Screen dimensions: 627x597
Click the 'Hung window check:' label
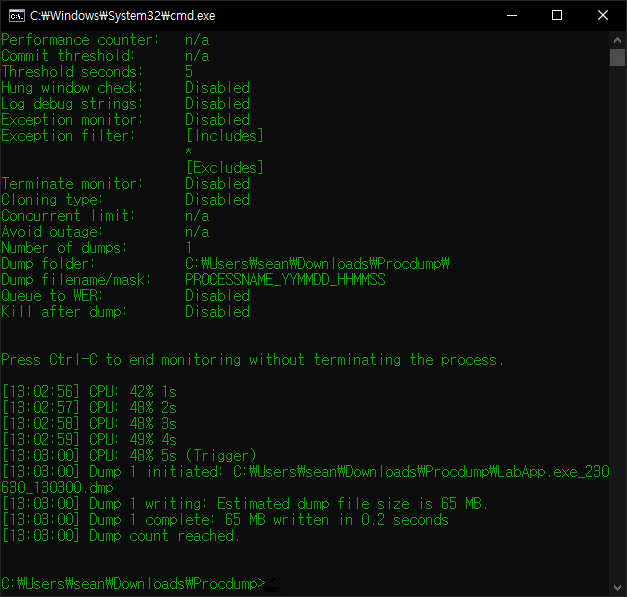click(x=72, y=88)
